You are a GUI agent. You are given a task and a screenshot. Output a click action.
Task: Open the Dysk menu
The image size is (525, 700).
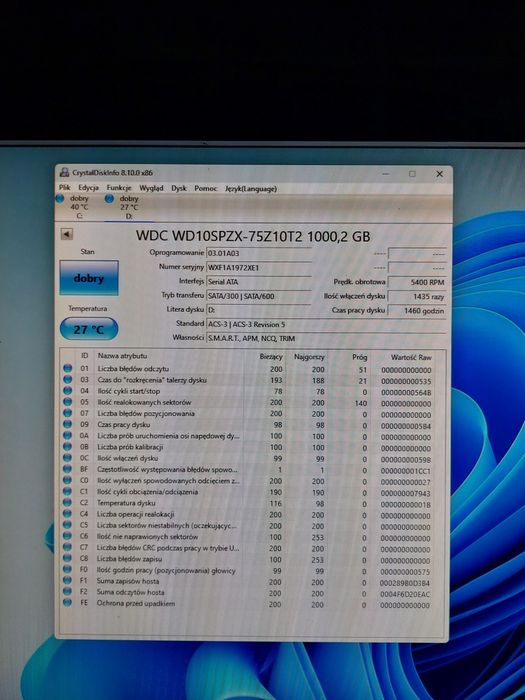coord(179,188)
